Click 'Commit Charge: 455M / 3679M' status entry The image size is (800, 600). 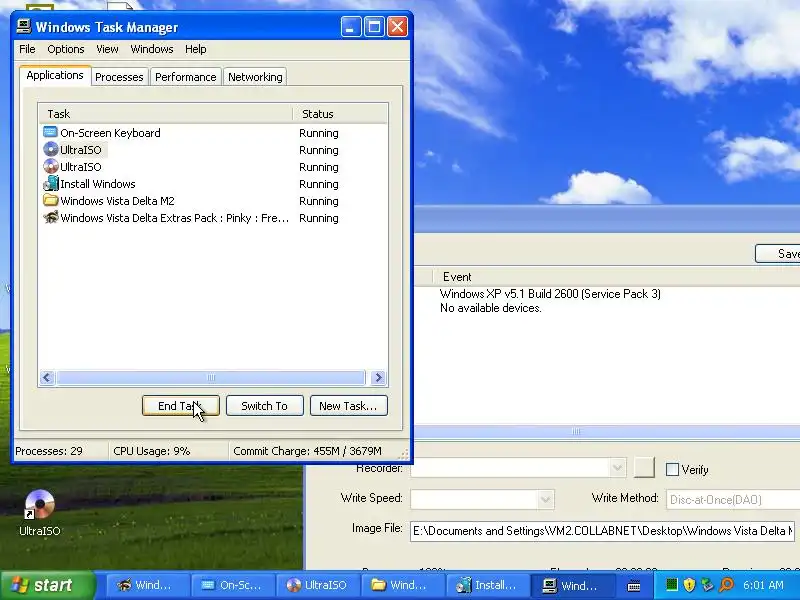[307, 451]
